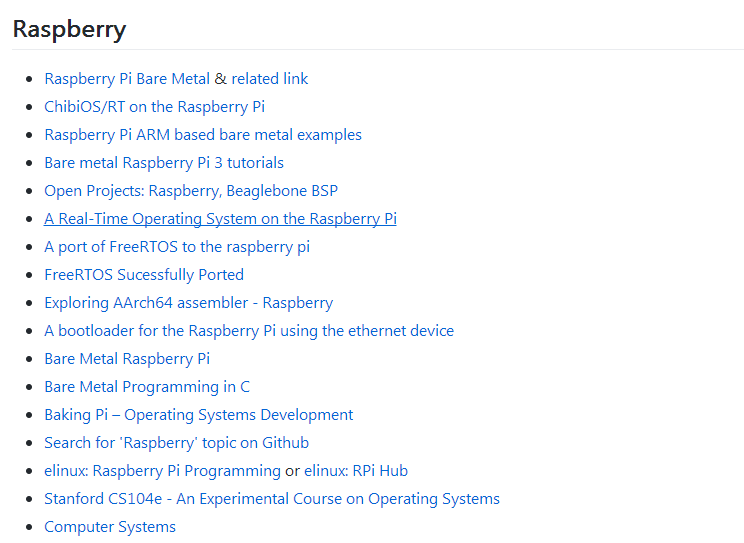Open the Raspberry Pi Bare Metal link
The height and width of the screenshot is (543, 744).
[x=127, y=79]
